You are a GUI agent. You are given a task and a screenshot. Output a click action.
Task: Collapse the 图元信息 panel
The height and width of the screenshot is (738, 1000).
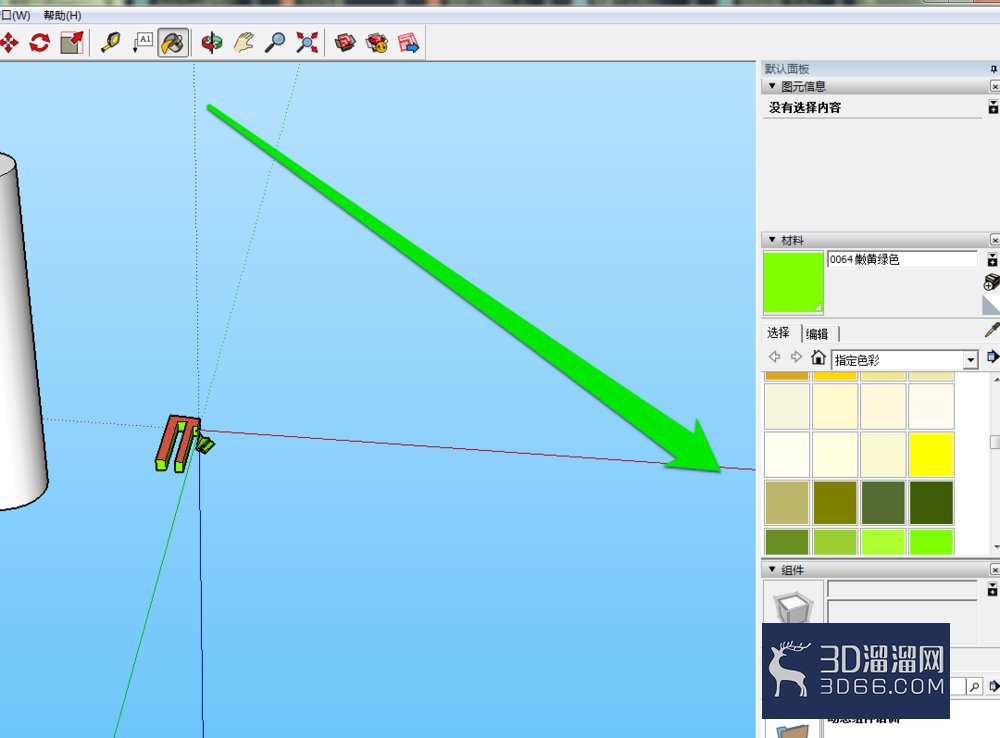tap(772, 85)
